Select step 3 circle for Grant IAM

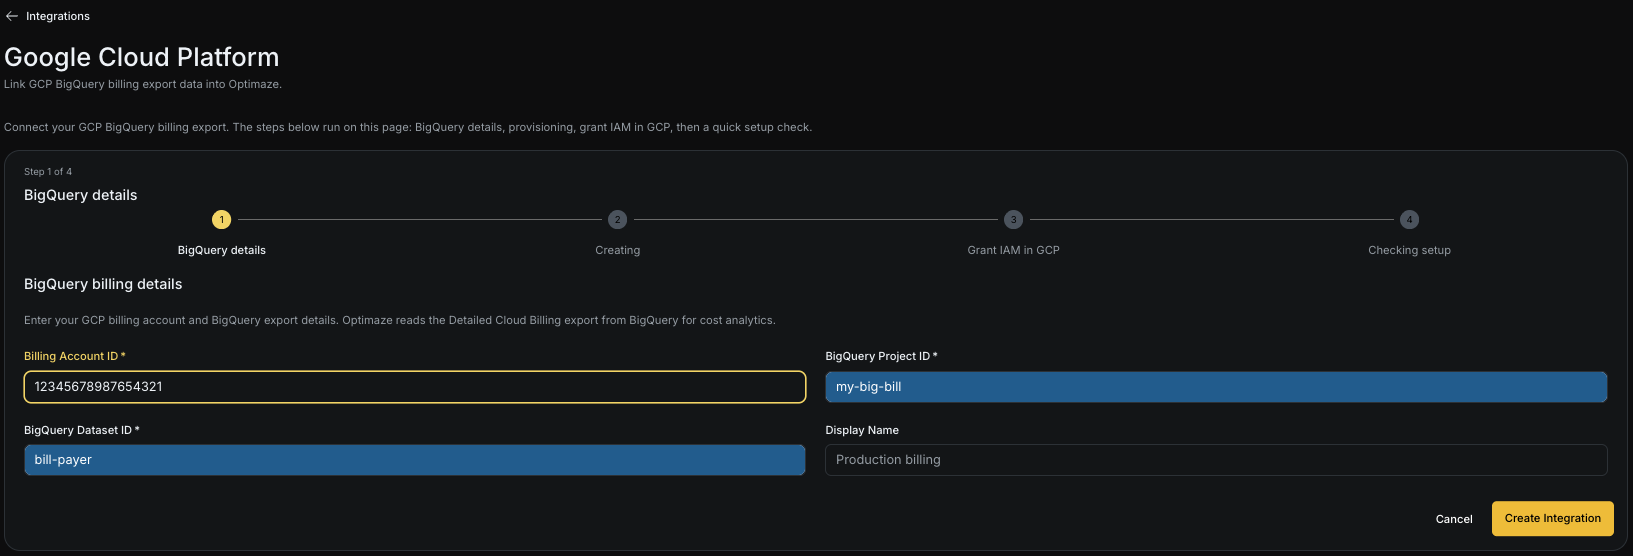pyautogui.click(x=1013, y=219)
